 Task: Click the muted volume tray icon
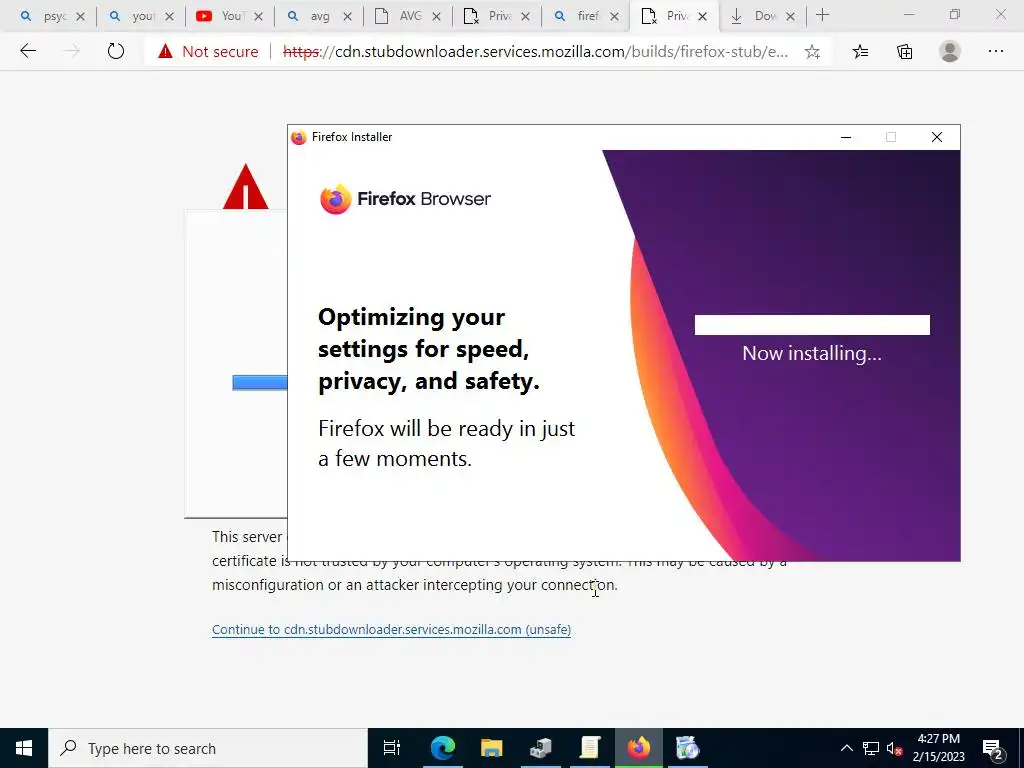(894, 748)
